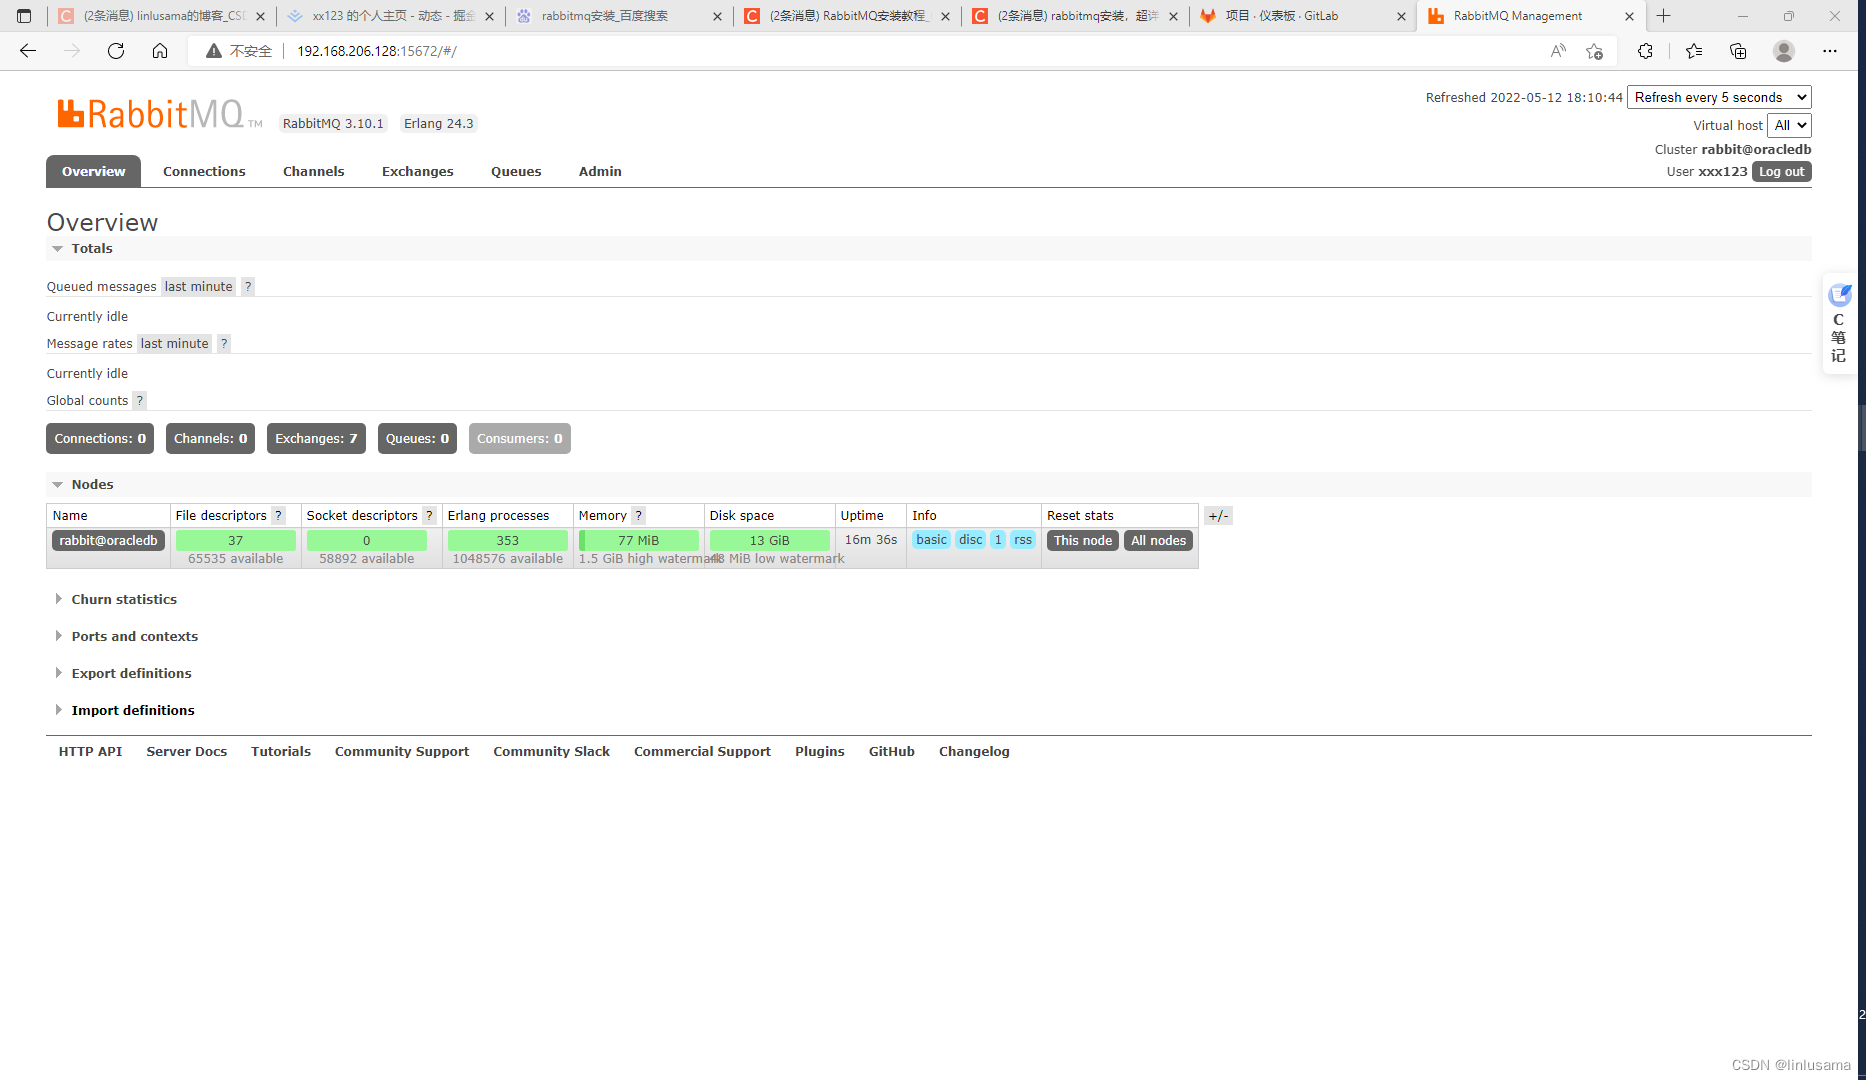Collapse the Totals section
1866x1080 pixels.
(83, 249)
